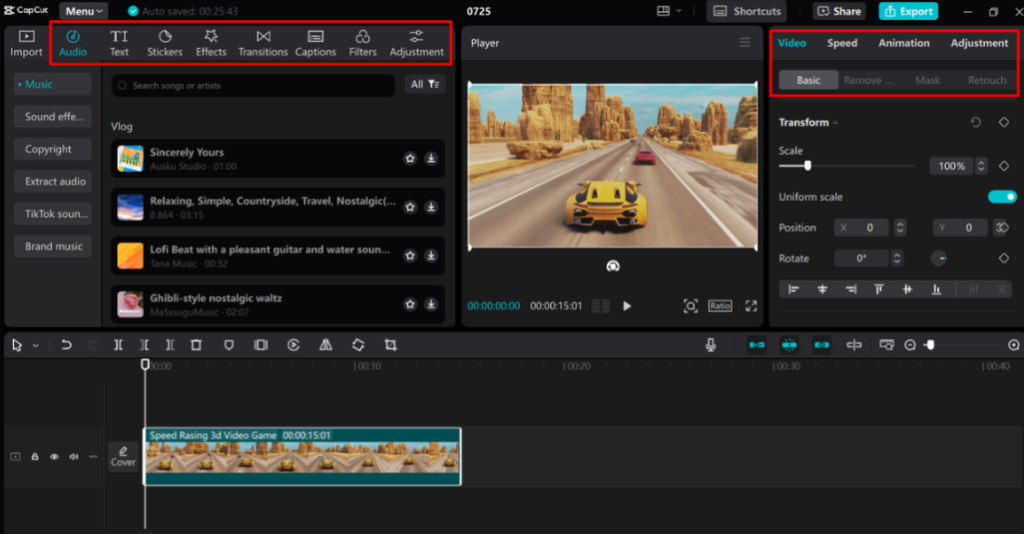Favorite the Relaxing, Simple, Countryside track
1024x534 pixels.
(x=410, y=207)
